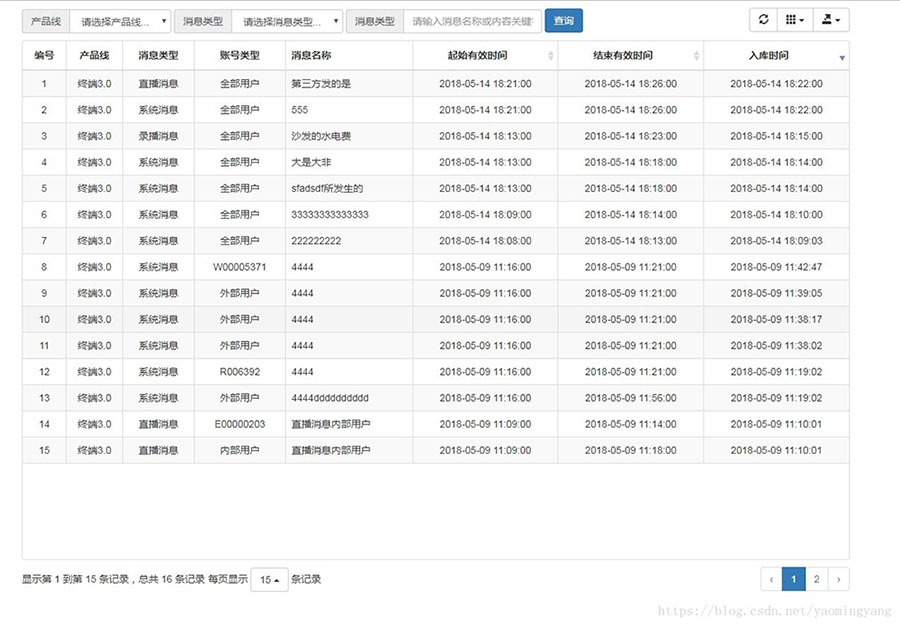This screenshot has width=900, height=625.
Task: Click the message keyword search field
Action: [x=472, y=21]
